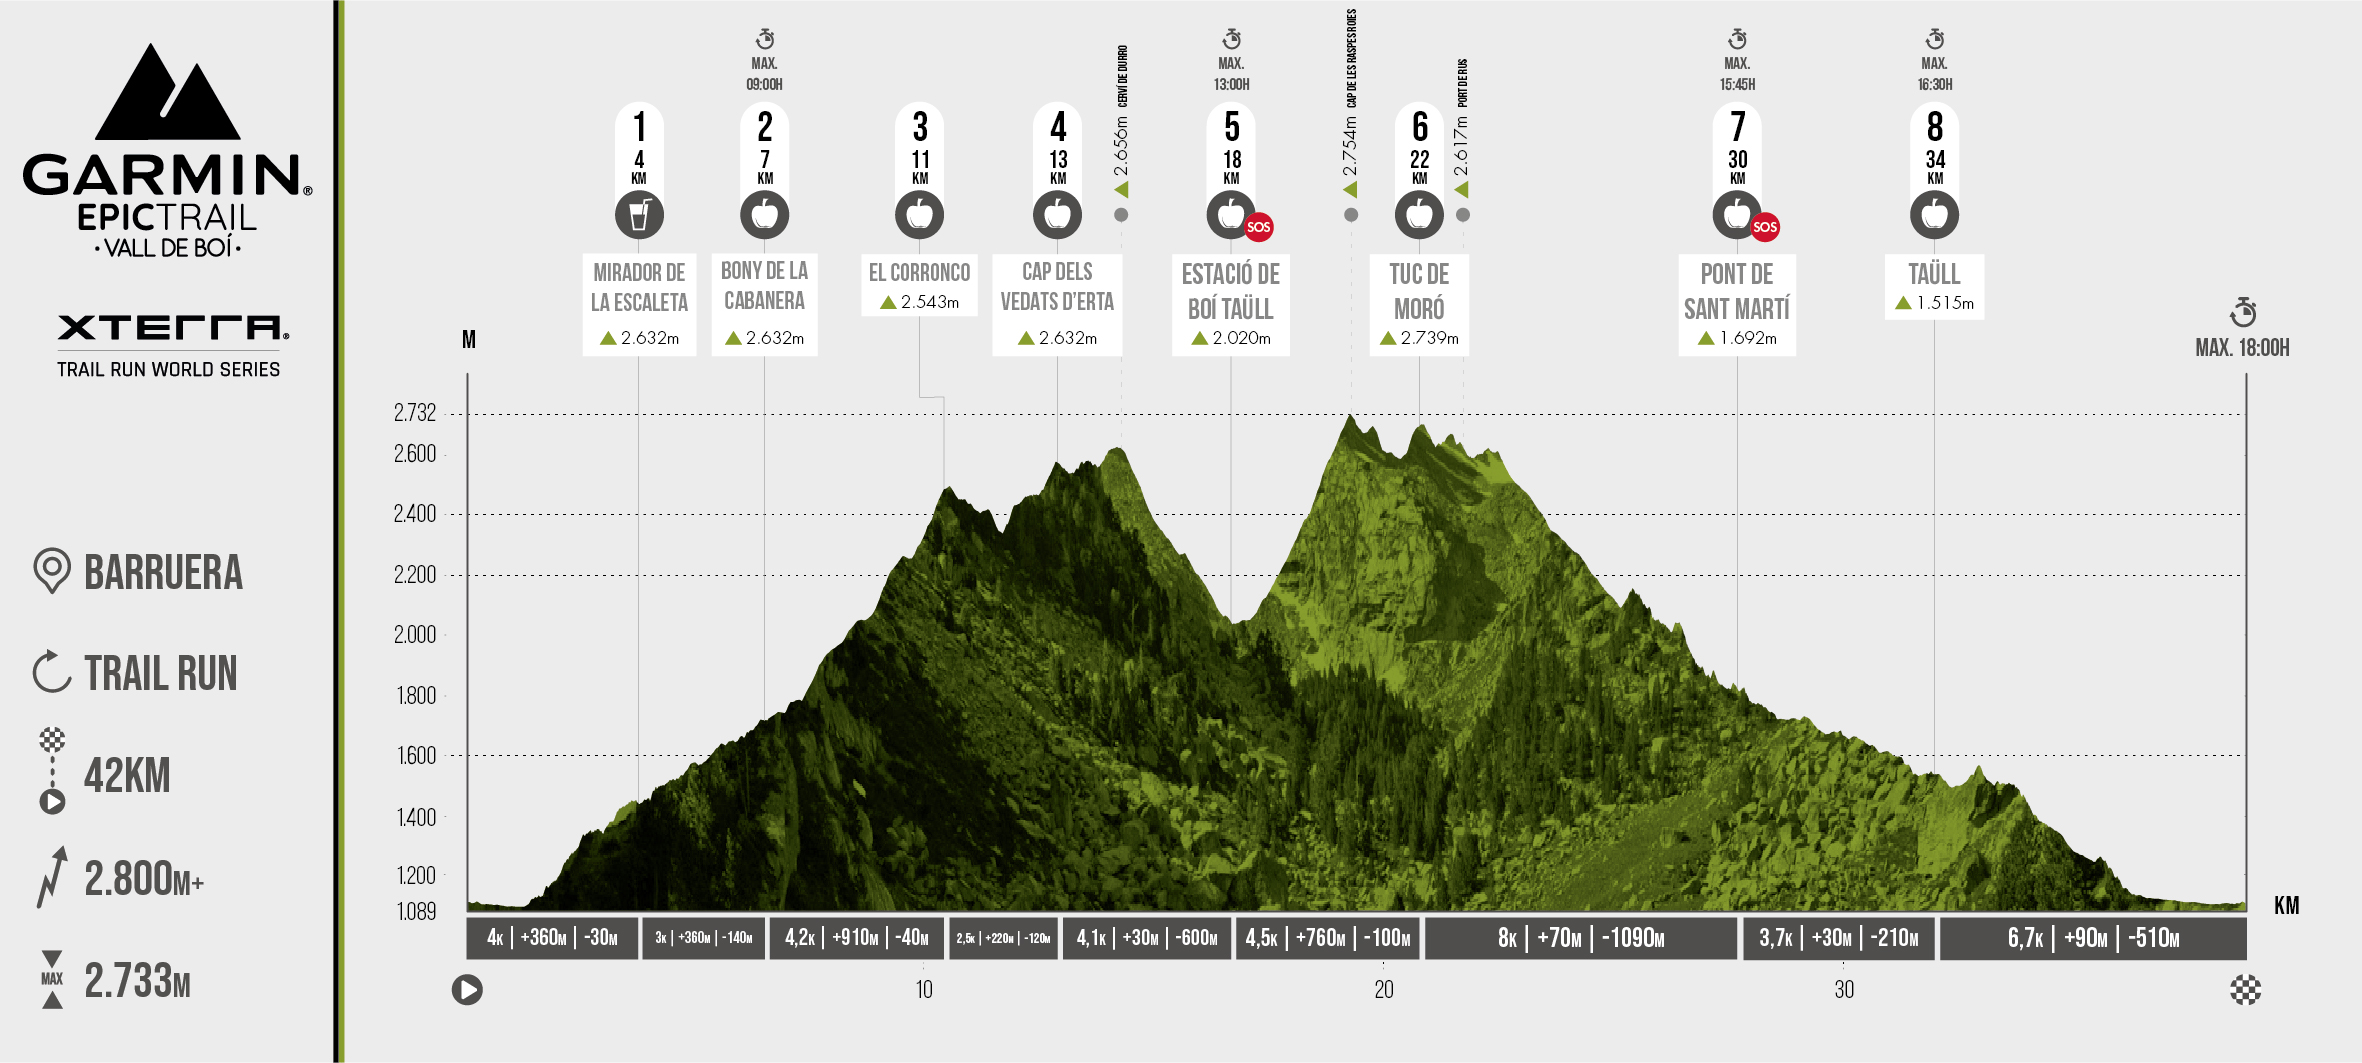Click the MAX altitude triangles icon
Screen dimensions: 2362x1063
[x=52, y=979]
